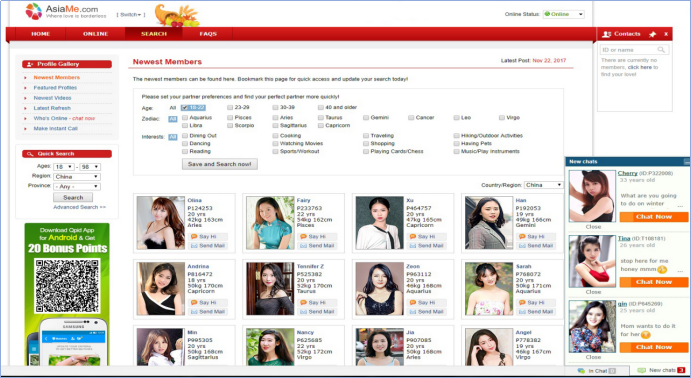The height and width of the screenshot is (378, 691).
Task: Open the Advanced Search link
Action: click(79, 207)
